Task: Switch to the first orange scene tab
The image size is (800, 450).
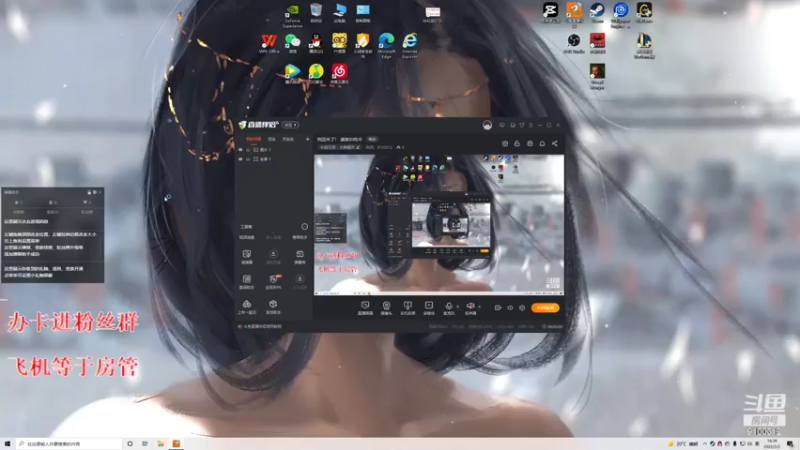Action: 254,139
